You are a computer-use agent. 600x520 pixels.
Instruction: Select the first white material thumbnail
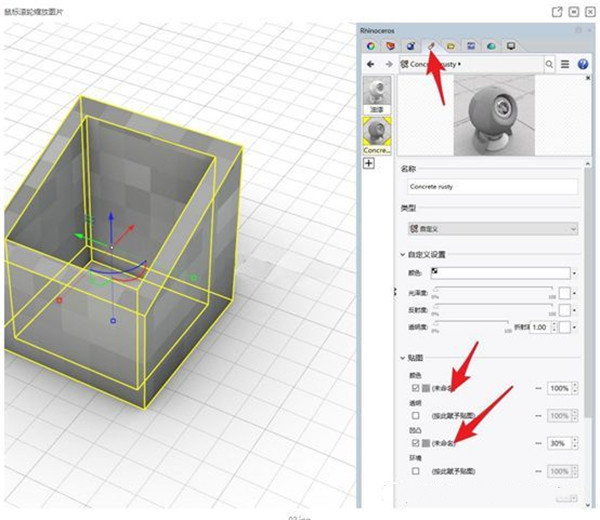pyautogui.click(x=377, y=95)
